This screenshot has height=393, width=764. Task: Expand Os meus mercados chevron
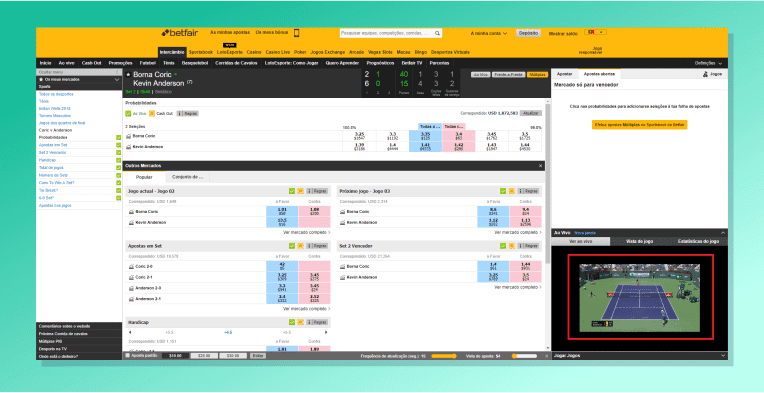117,79
